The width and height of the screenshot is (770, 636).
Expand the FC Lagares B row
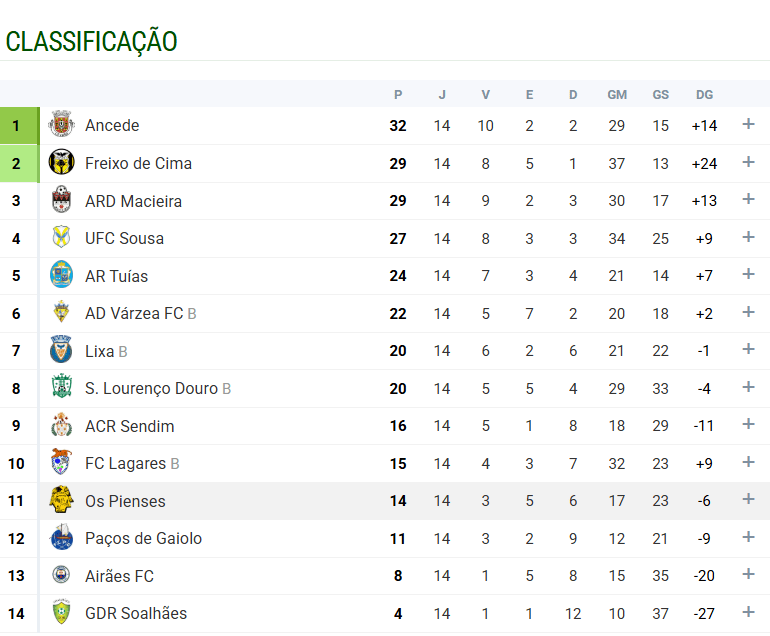(x=748, y=462)
